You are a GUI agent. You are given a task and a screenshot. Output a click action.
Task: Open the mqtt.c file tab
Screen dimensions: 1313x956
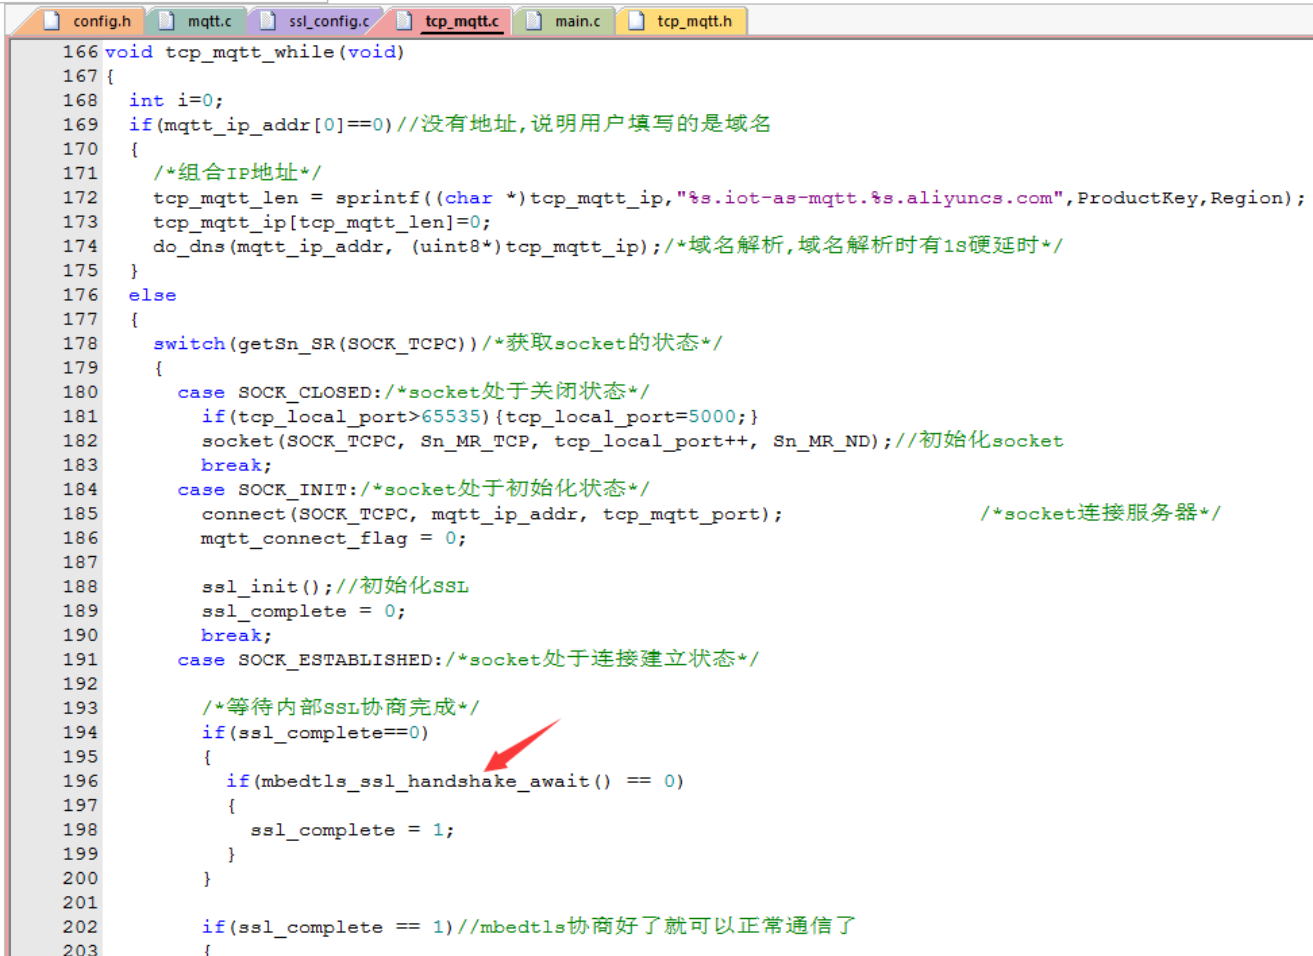[209, 21]
